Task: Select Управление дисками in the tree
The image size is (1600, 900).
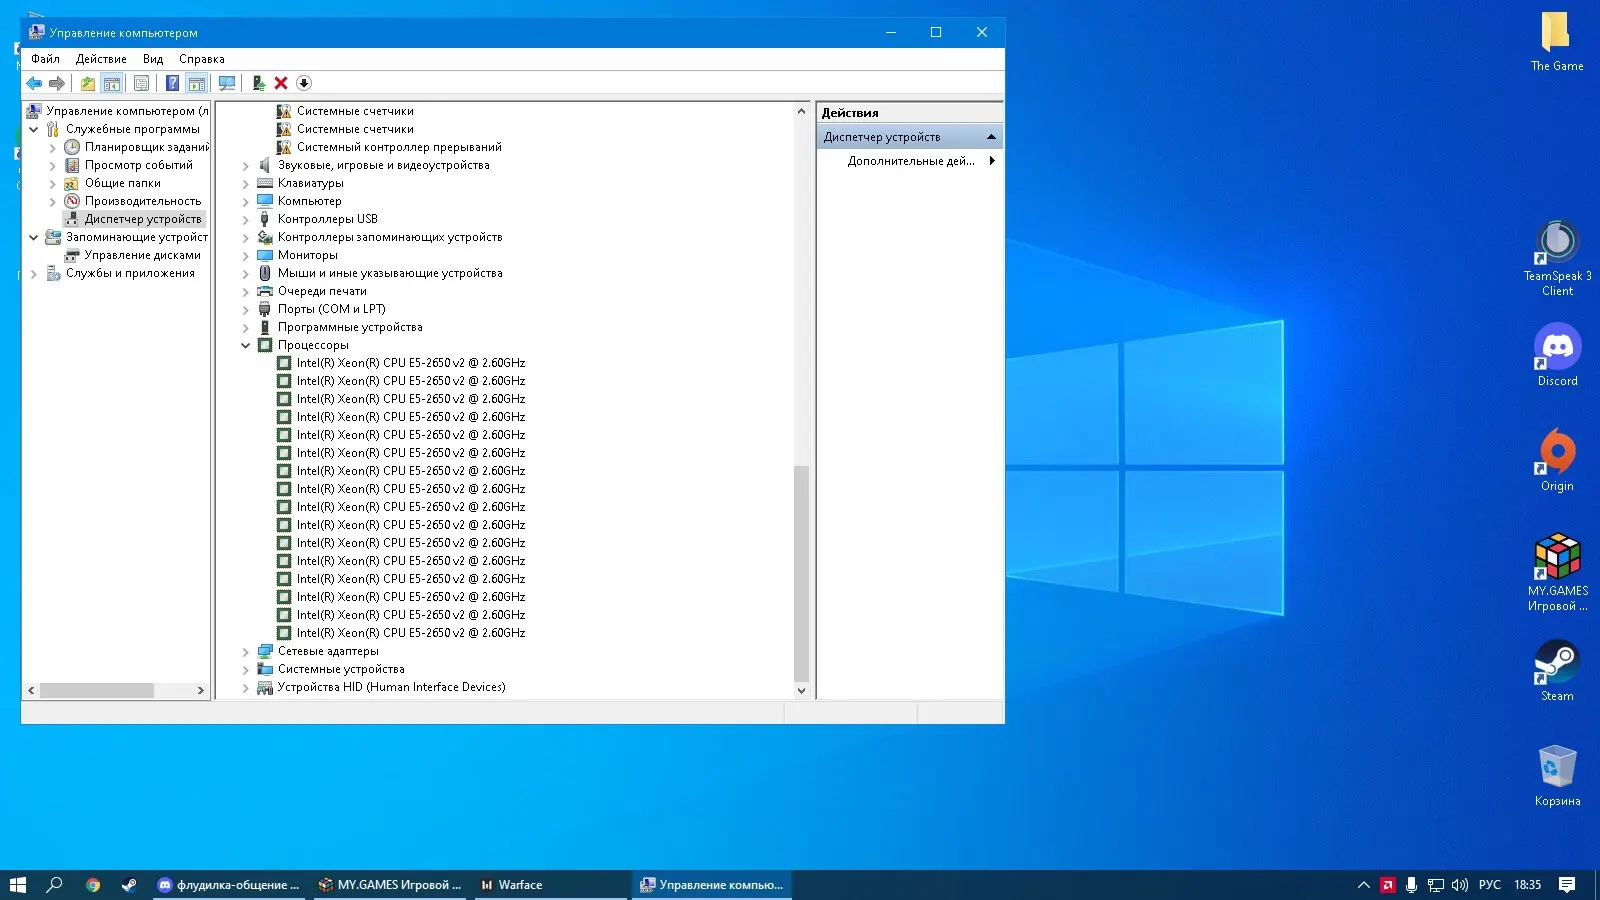Action: click(142, 255)
